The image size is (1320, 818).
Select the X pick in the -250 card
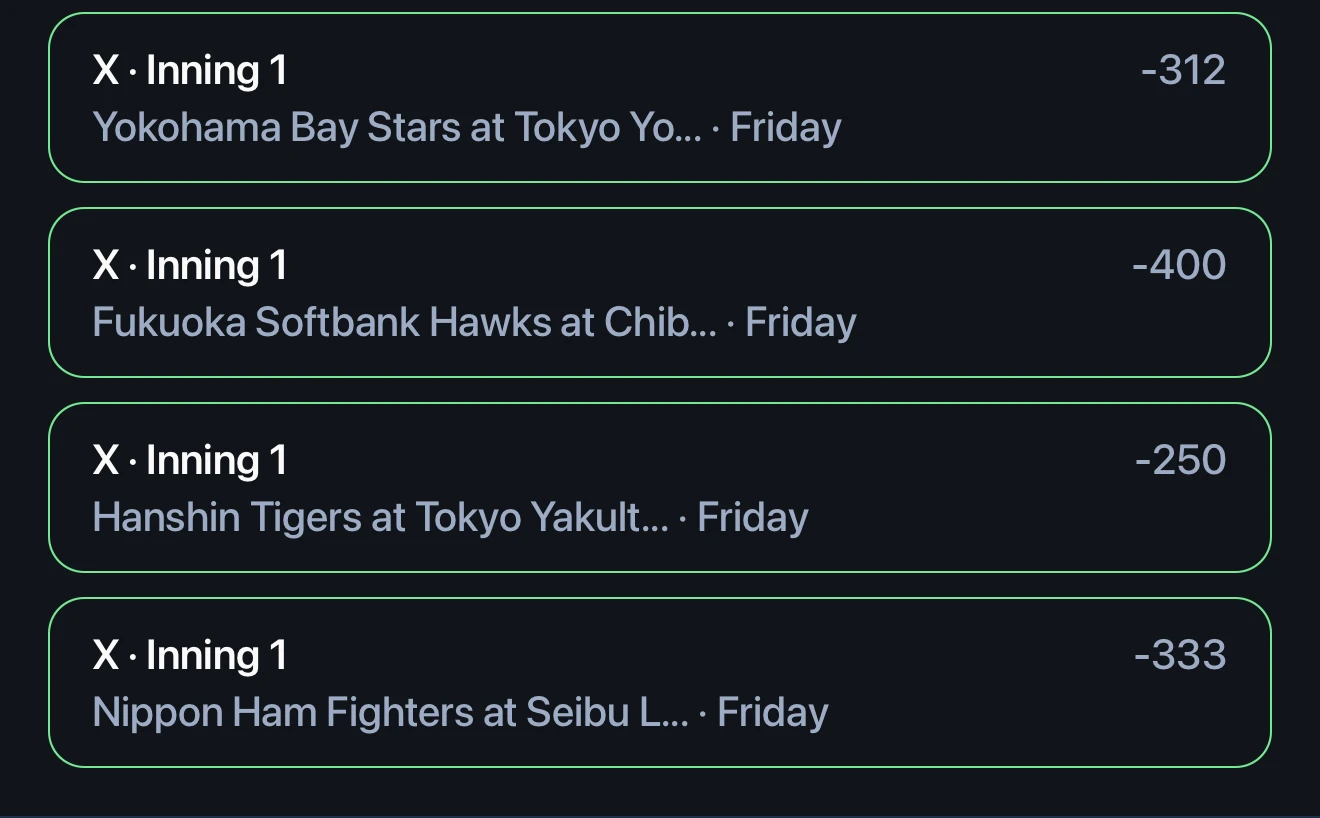106,460
